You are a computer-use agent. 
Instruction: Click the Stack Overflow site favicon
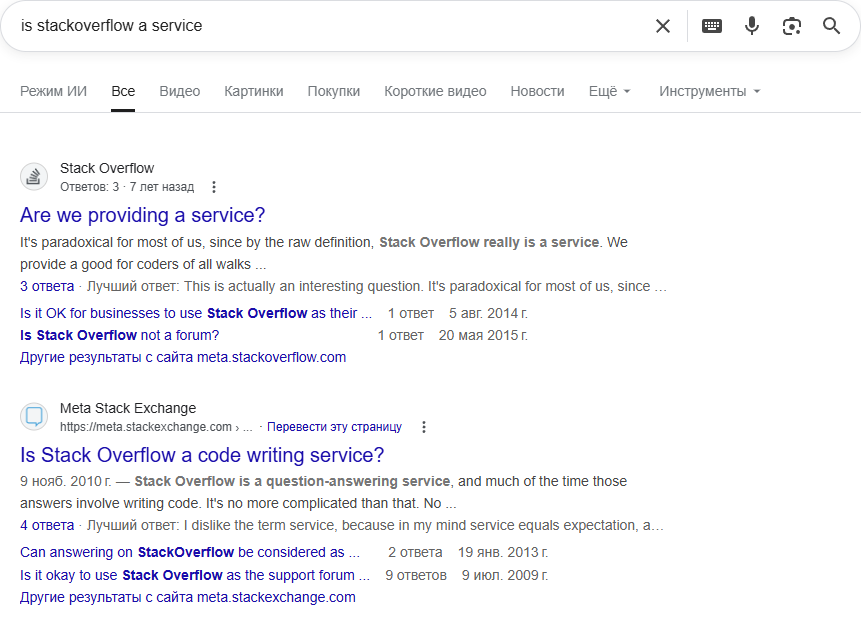(x=34, y=177)
